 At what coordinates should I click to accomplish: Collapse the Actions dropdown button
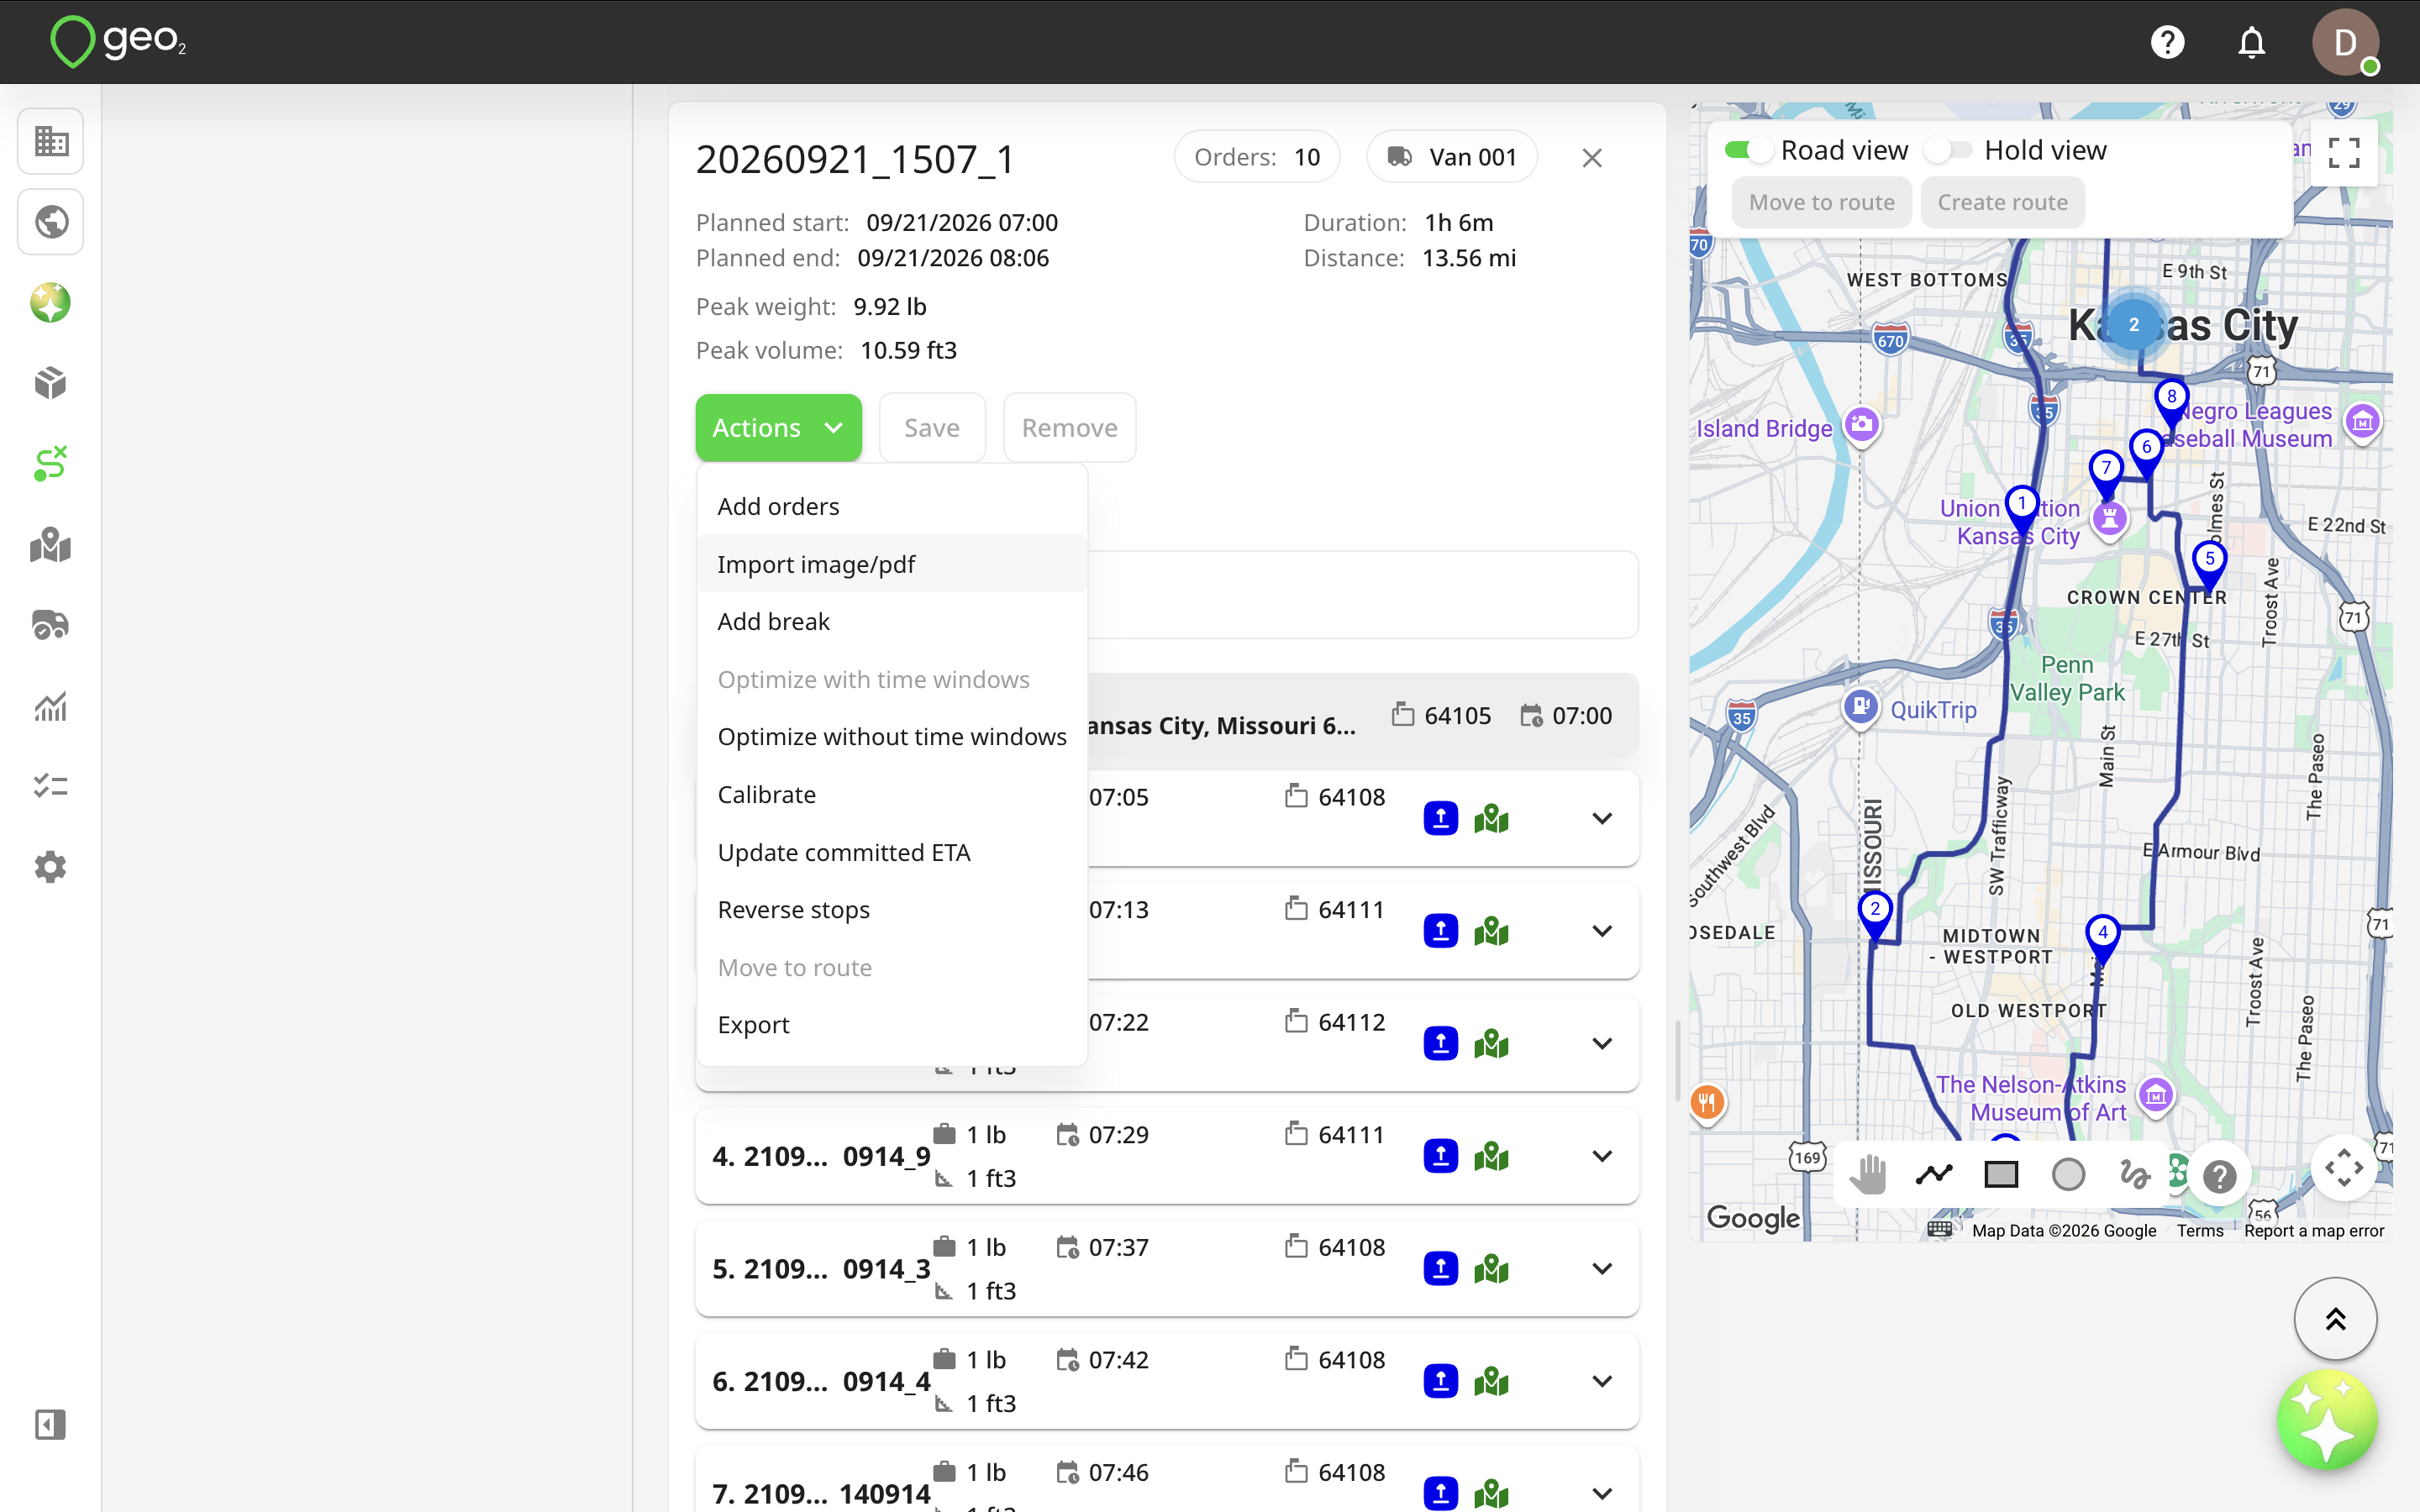(778, 428)
